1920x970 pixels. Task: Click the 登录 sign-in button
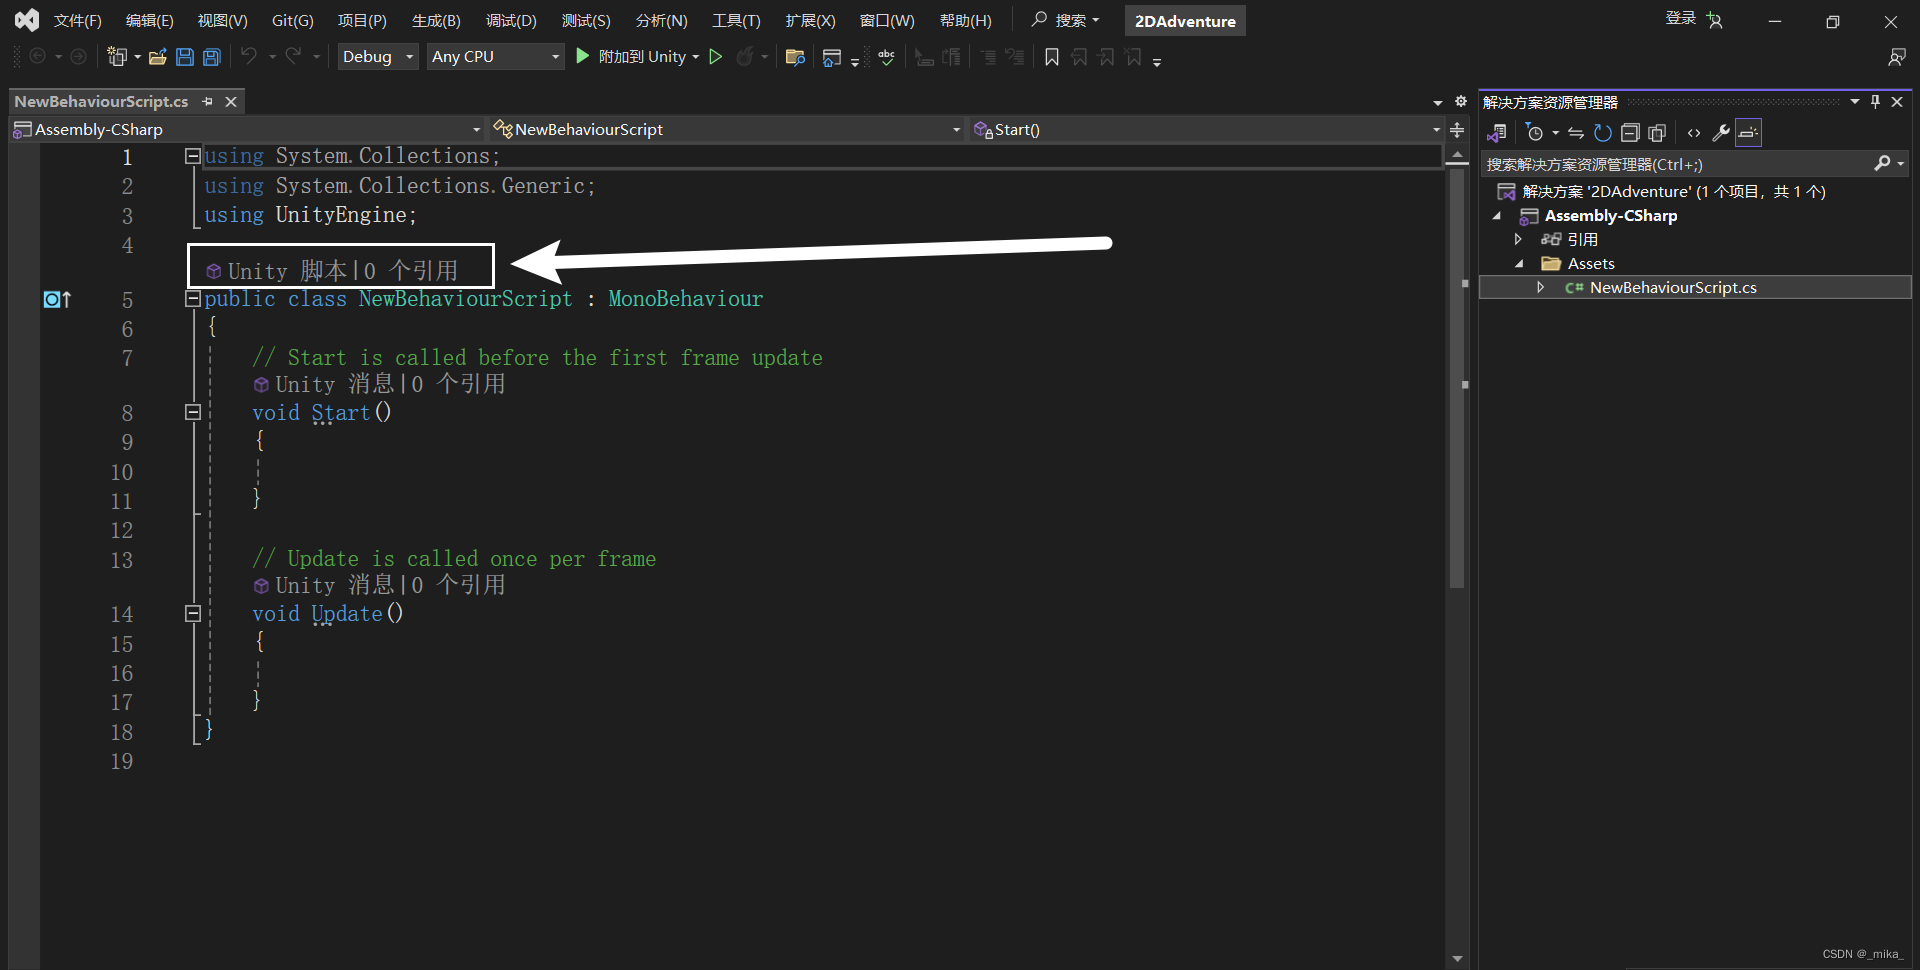pyautogui.click(x=1681, y=18)
